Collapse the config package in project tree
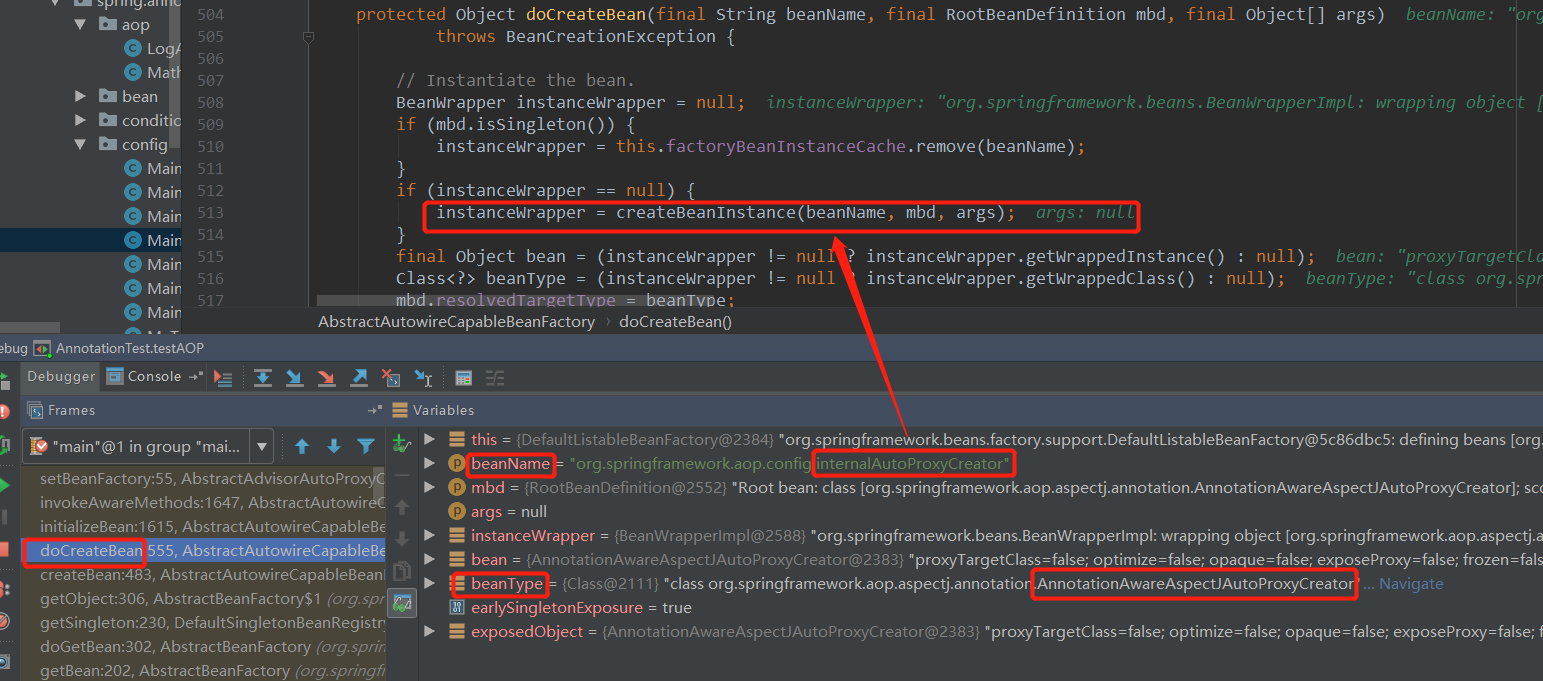The width and height of the screenshot is (1543, 681). [x=80, y=145]
